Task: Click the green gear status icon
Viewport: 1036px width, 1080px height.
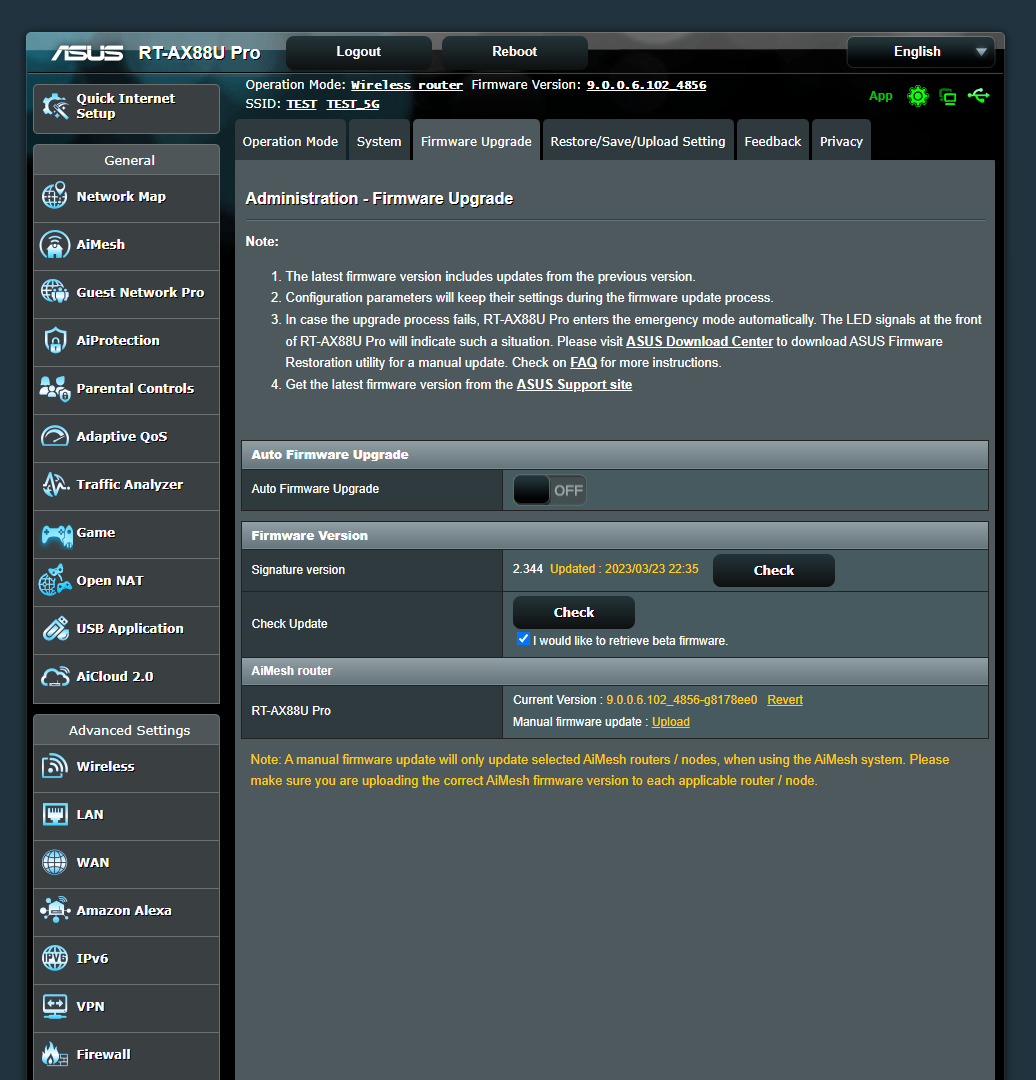Action: pos(918,96)
